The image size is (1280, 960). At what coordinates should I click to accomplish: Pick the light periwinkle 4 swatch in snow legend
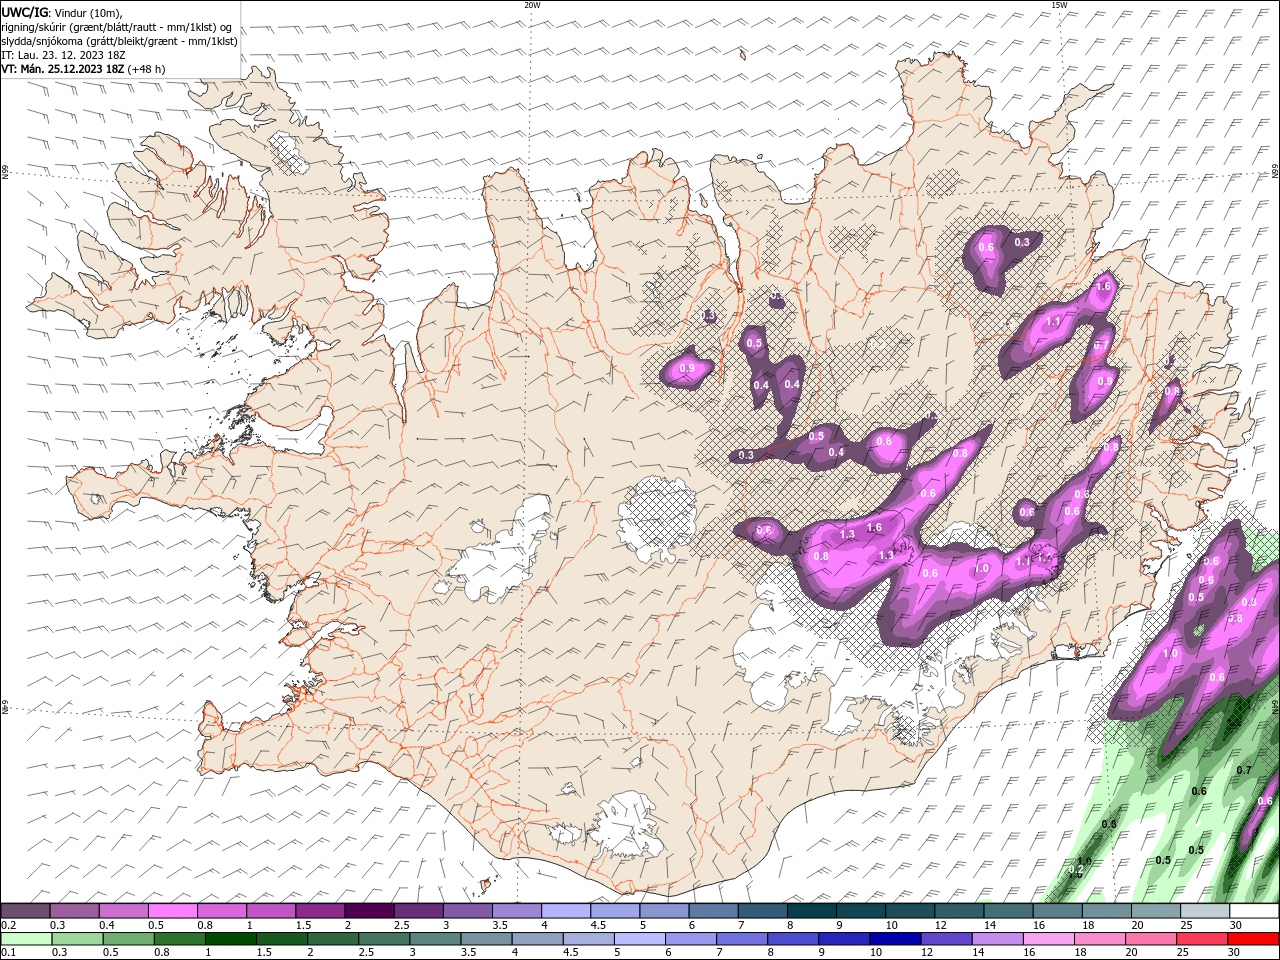tap(566, 911)
